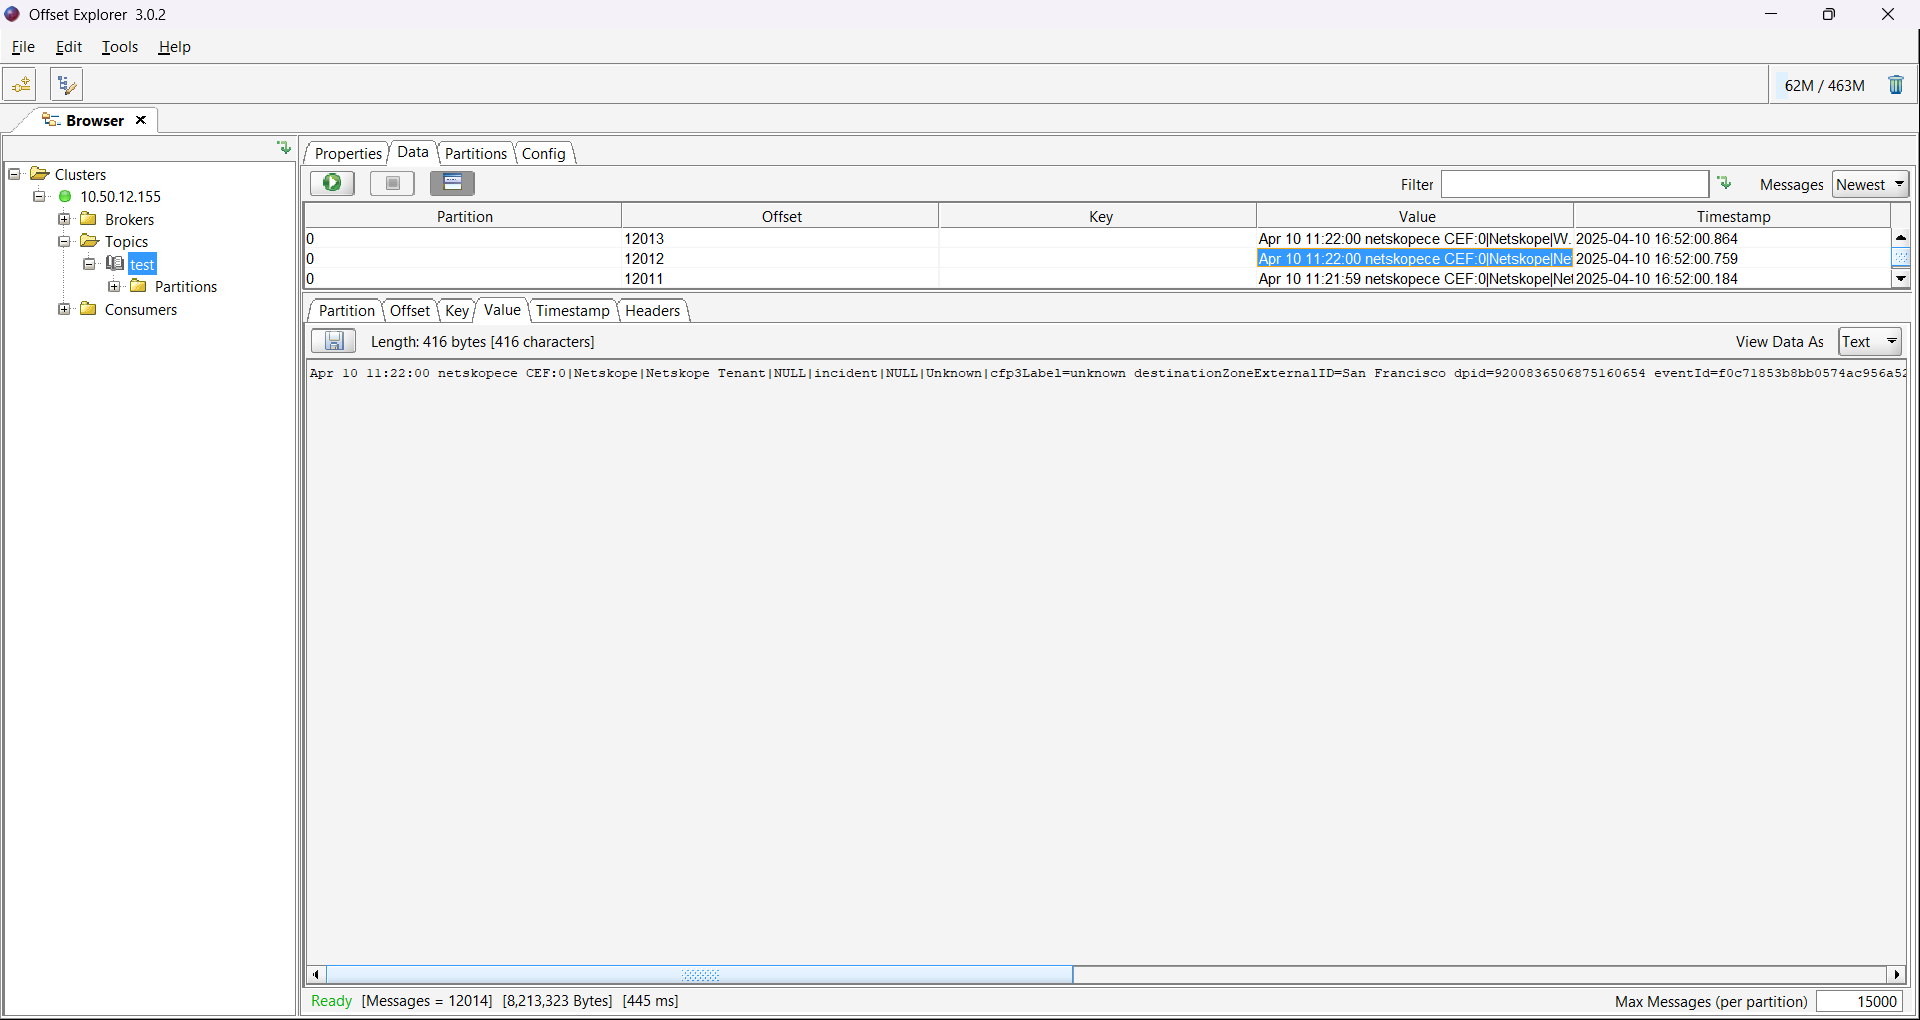1920x1020 pixels.
Task: Click the add connection toolbar icon
Action: tap(20, 85)
